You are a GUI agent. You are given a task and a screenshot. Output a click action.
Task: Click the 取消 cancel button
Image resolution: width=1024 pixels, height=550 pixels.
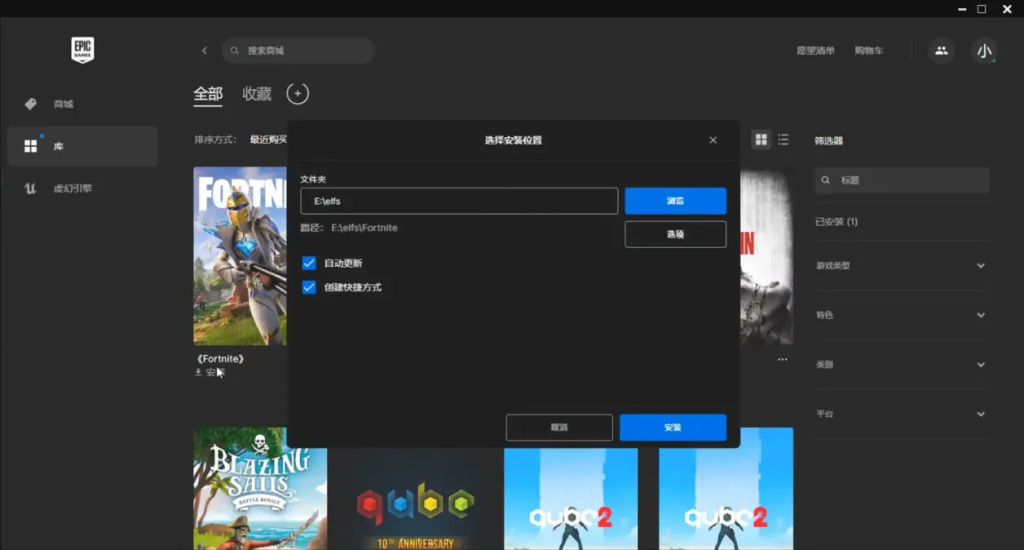click(x=559, y=427)
